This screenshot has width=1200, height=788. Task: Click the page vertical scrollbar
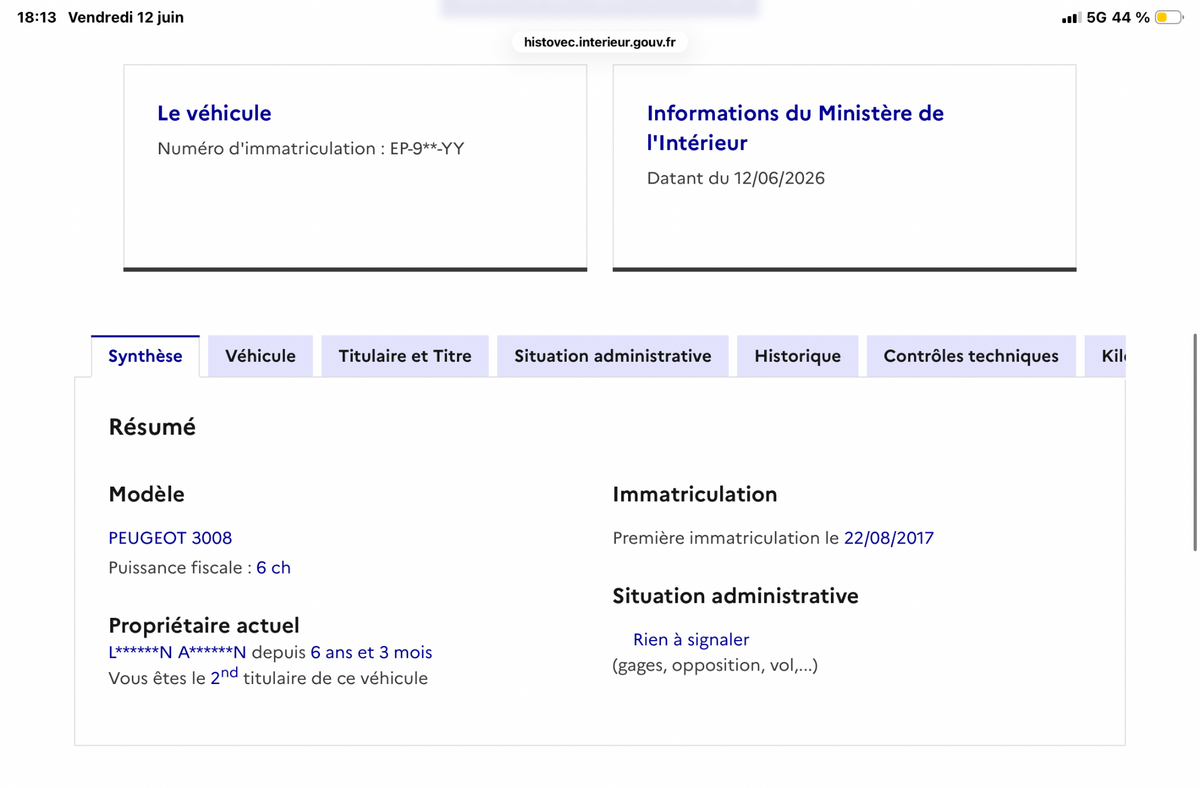point(1195,442)
